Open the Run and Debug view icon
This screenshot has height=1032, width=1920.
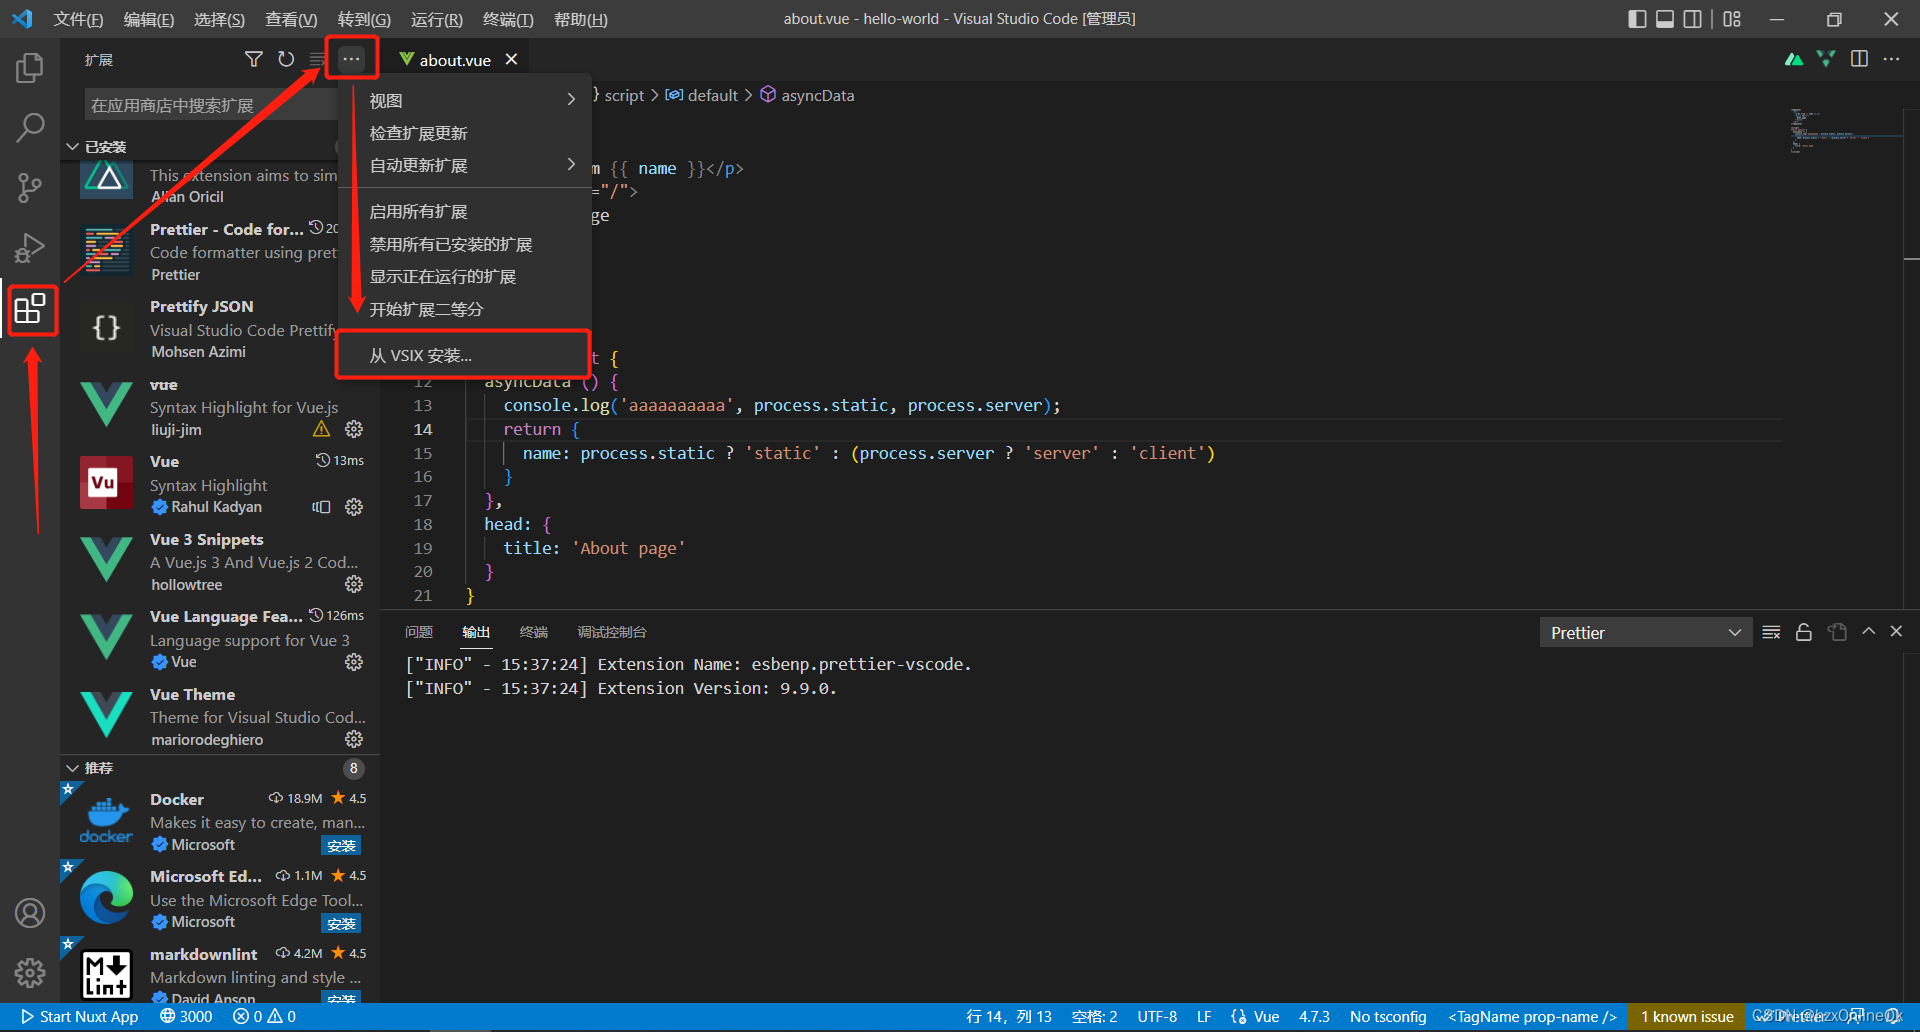click(x=30, y=247)
